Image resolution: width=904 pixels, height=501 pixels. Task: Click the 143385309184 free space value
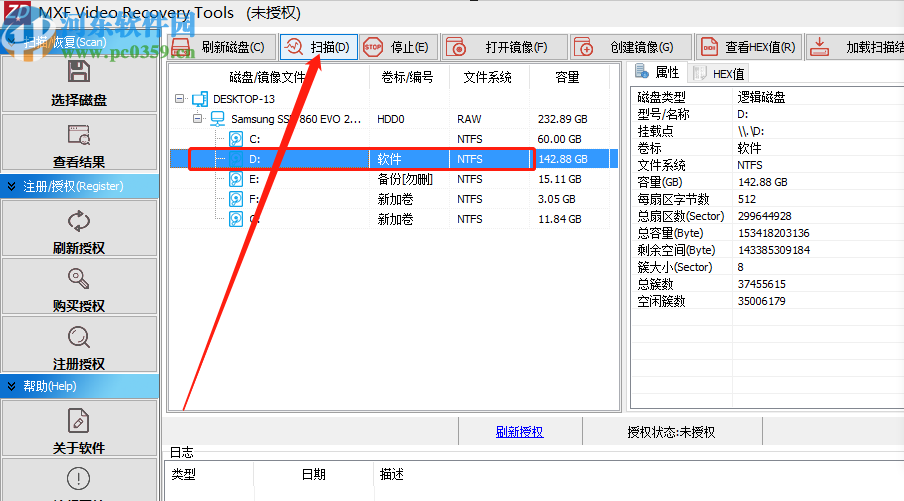[774, 250]
